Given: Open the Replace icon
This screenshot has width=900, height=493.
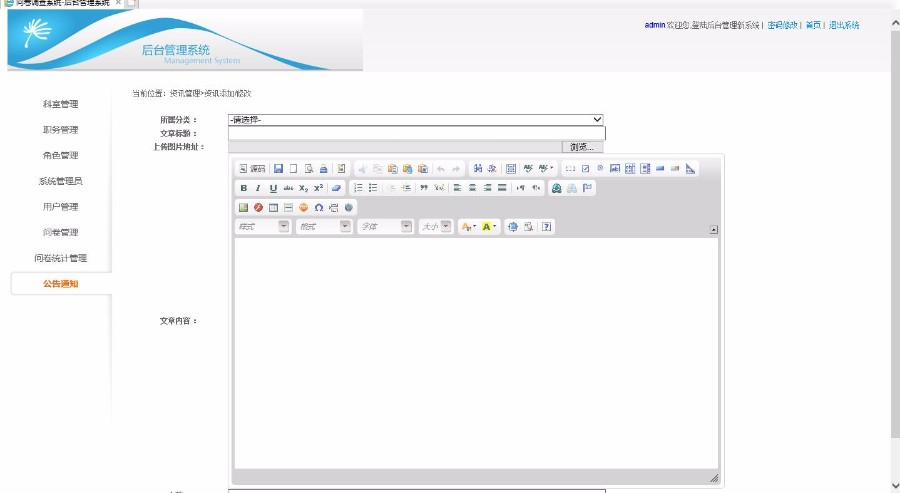Looking at the screenshot, I should pyautogui.click(x=492, y=169).
